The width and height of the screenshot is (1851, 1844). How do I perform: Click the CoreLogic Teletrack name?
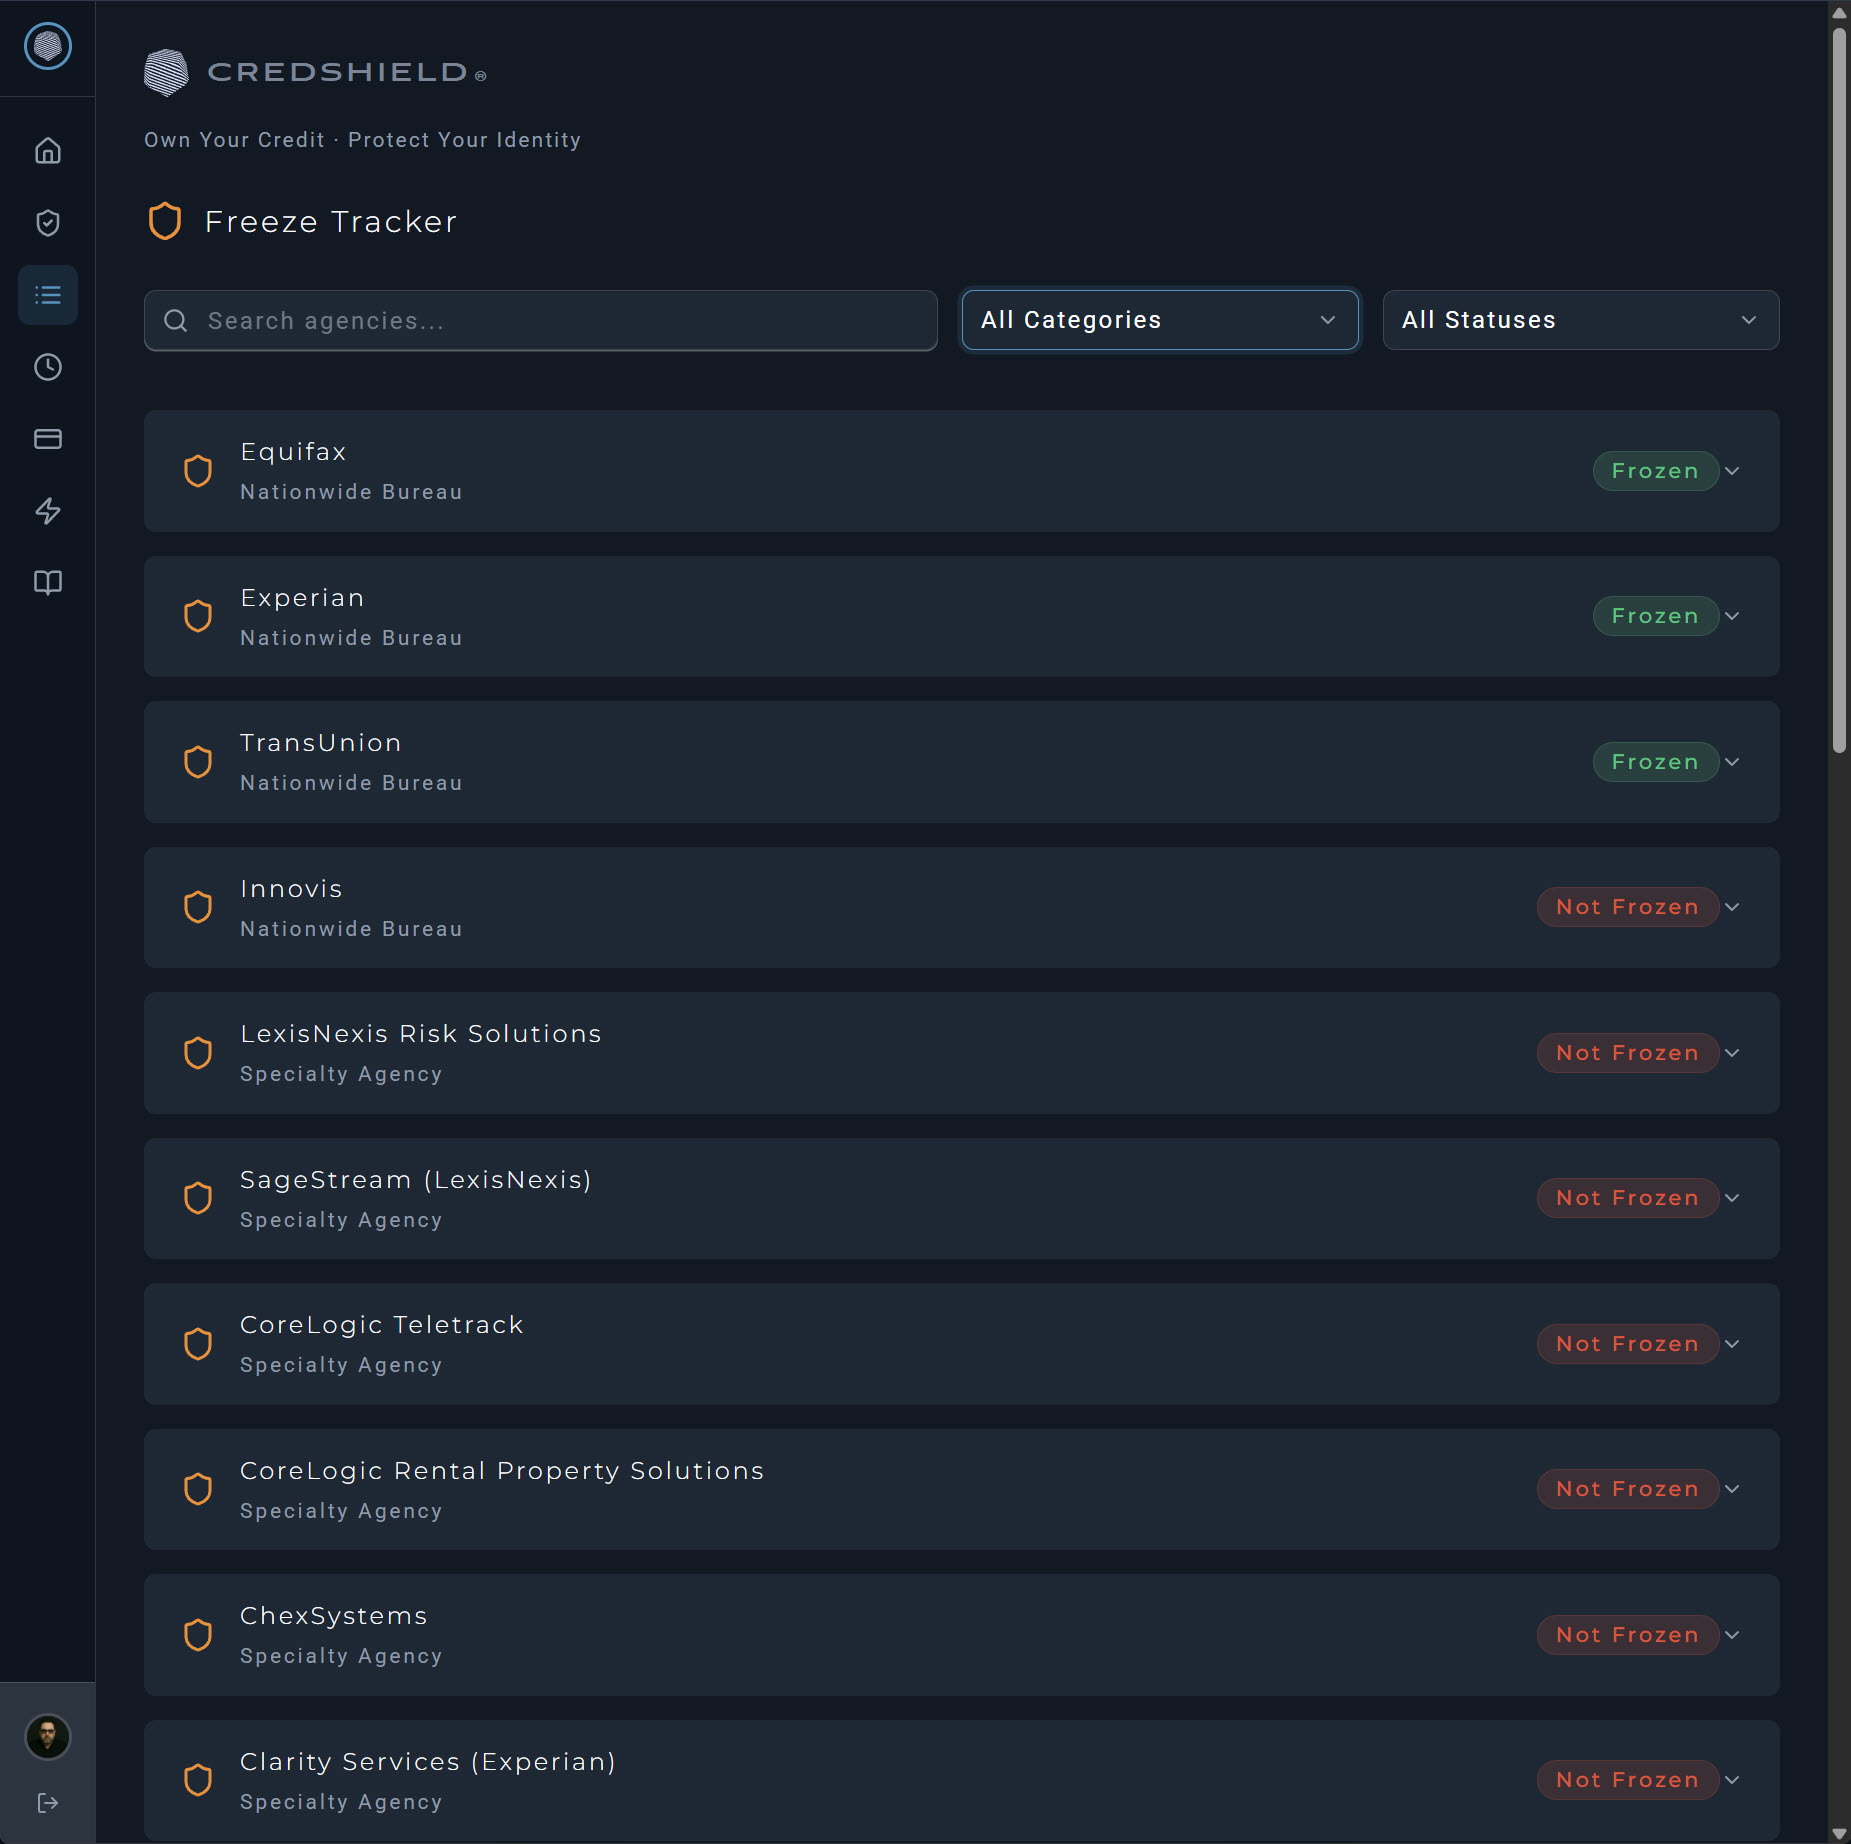pyautogui.click(x=381, y=1325)
